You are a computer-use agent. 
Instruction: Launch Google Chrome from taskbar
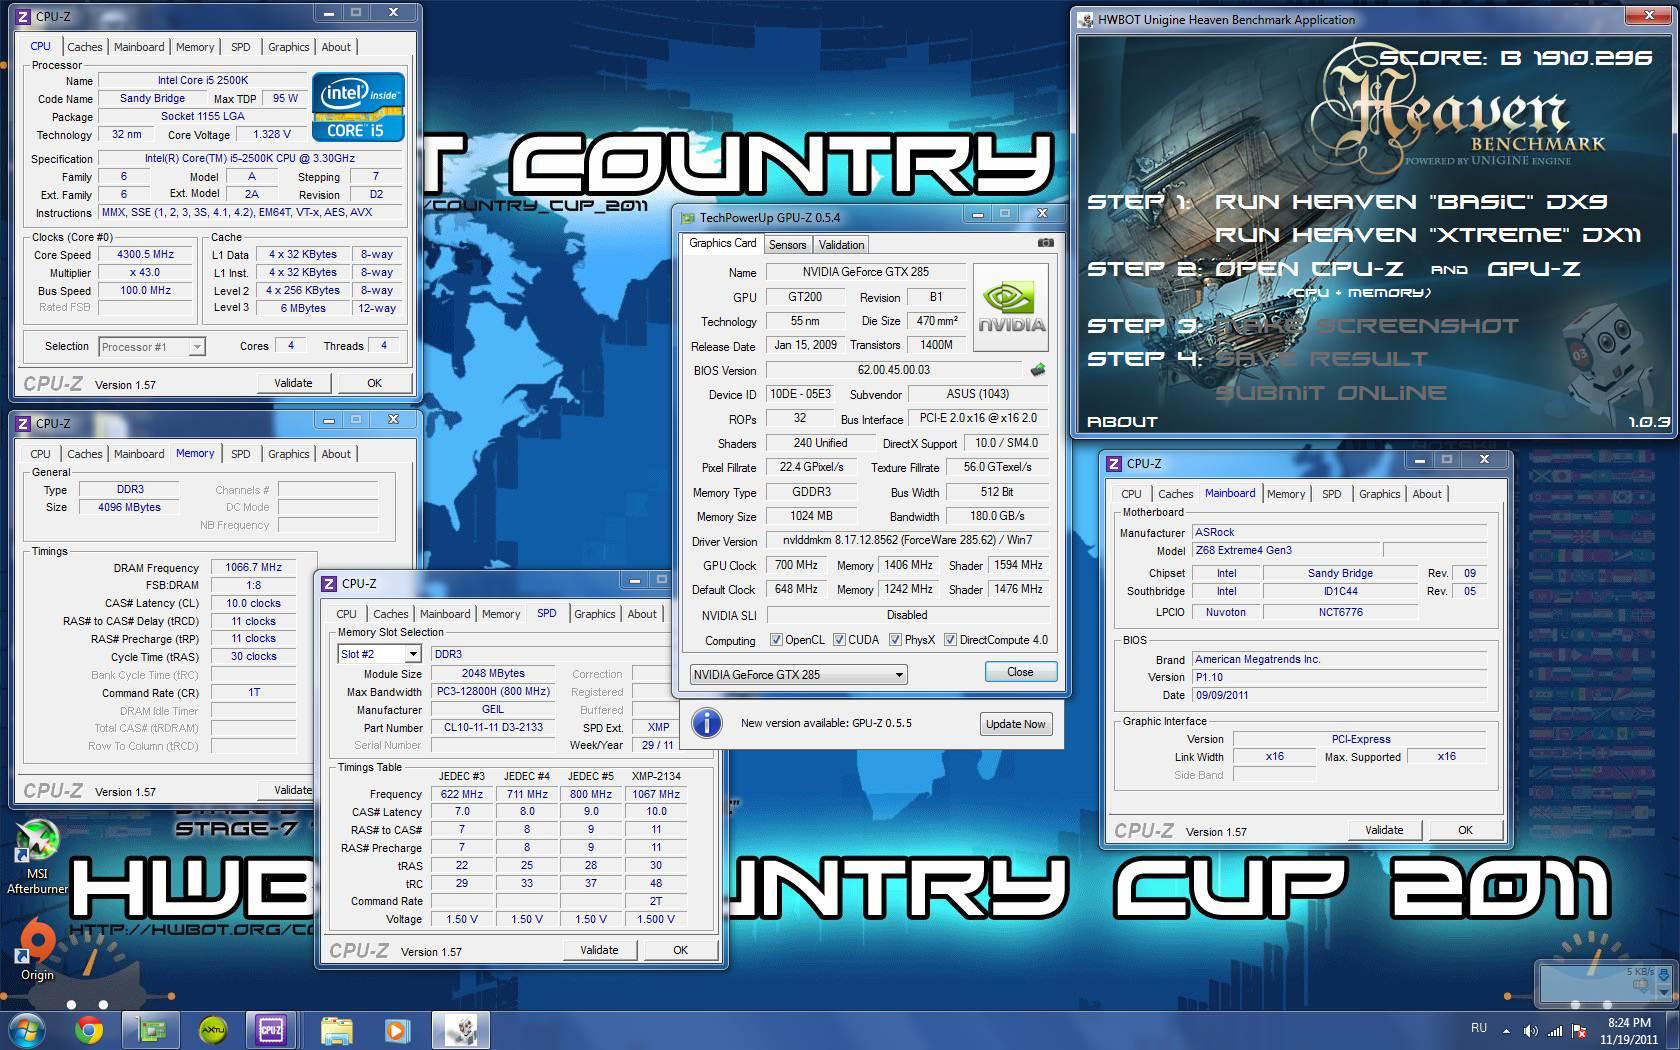pos(88,1029)
